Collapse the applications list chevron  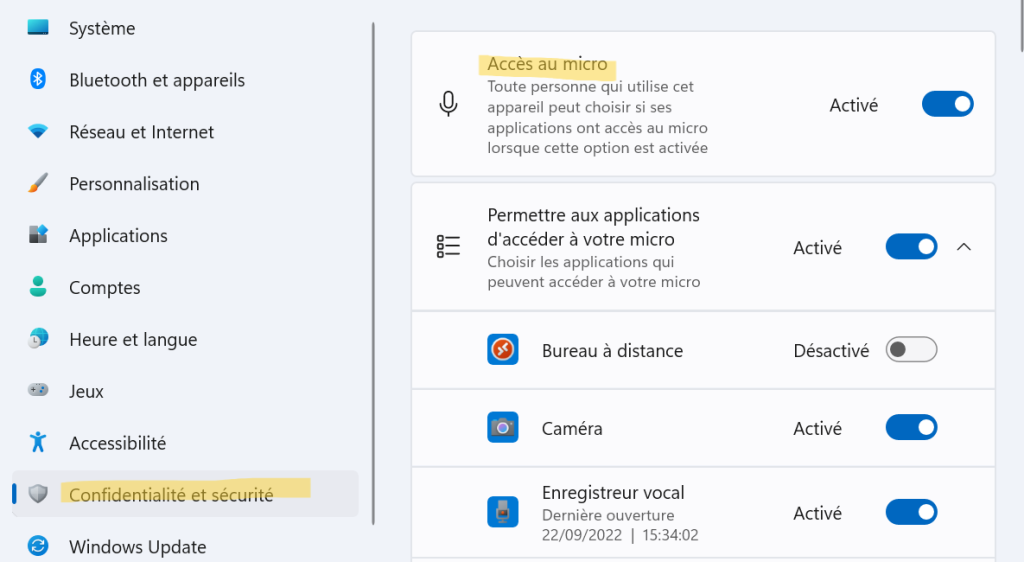(x=964, y=247)
